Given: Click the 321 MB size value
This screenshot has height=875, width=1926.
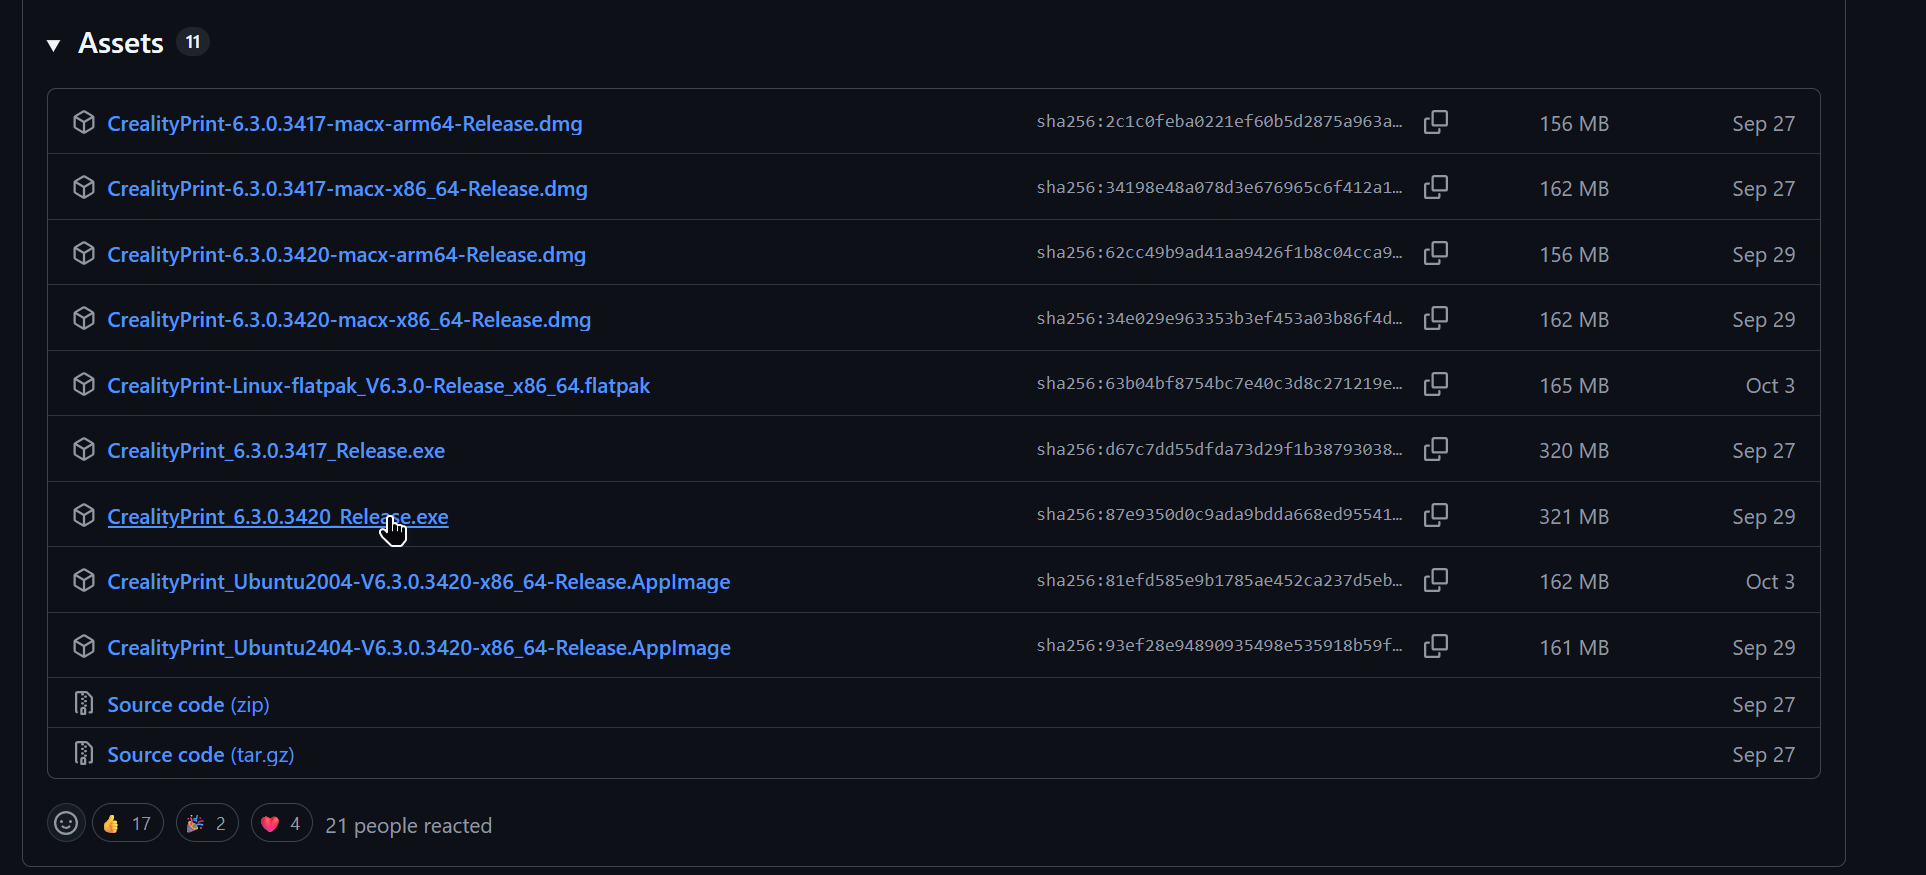Looking at the screenshot, I should tap(1574, 517).
